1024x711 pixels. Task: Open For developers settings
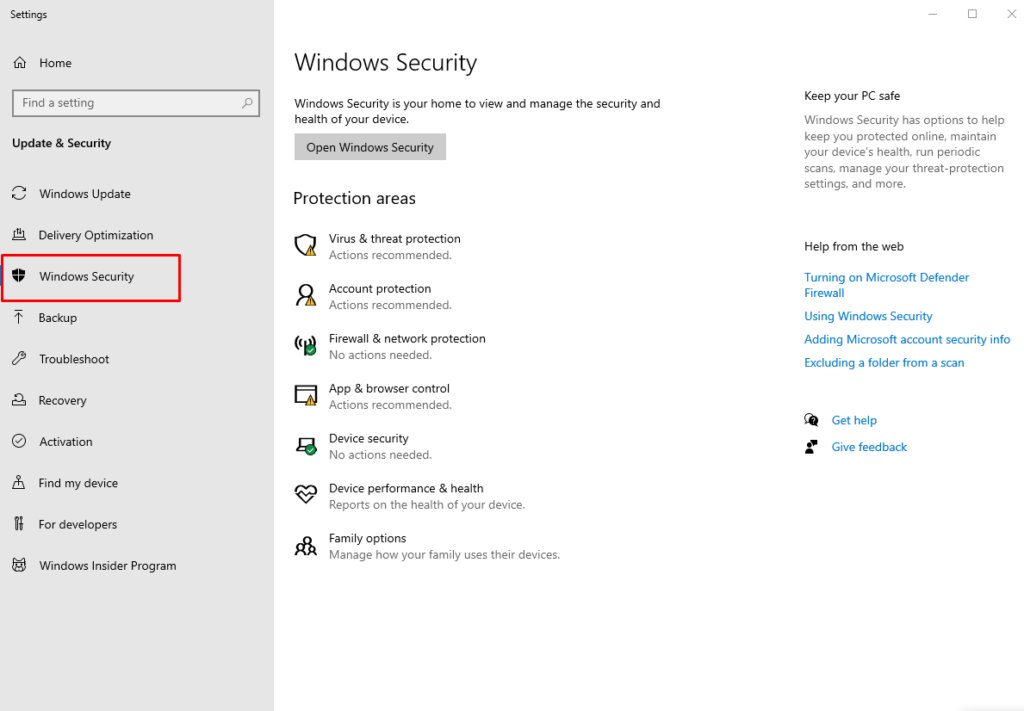pyautogui.click(x=78, y=524)
